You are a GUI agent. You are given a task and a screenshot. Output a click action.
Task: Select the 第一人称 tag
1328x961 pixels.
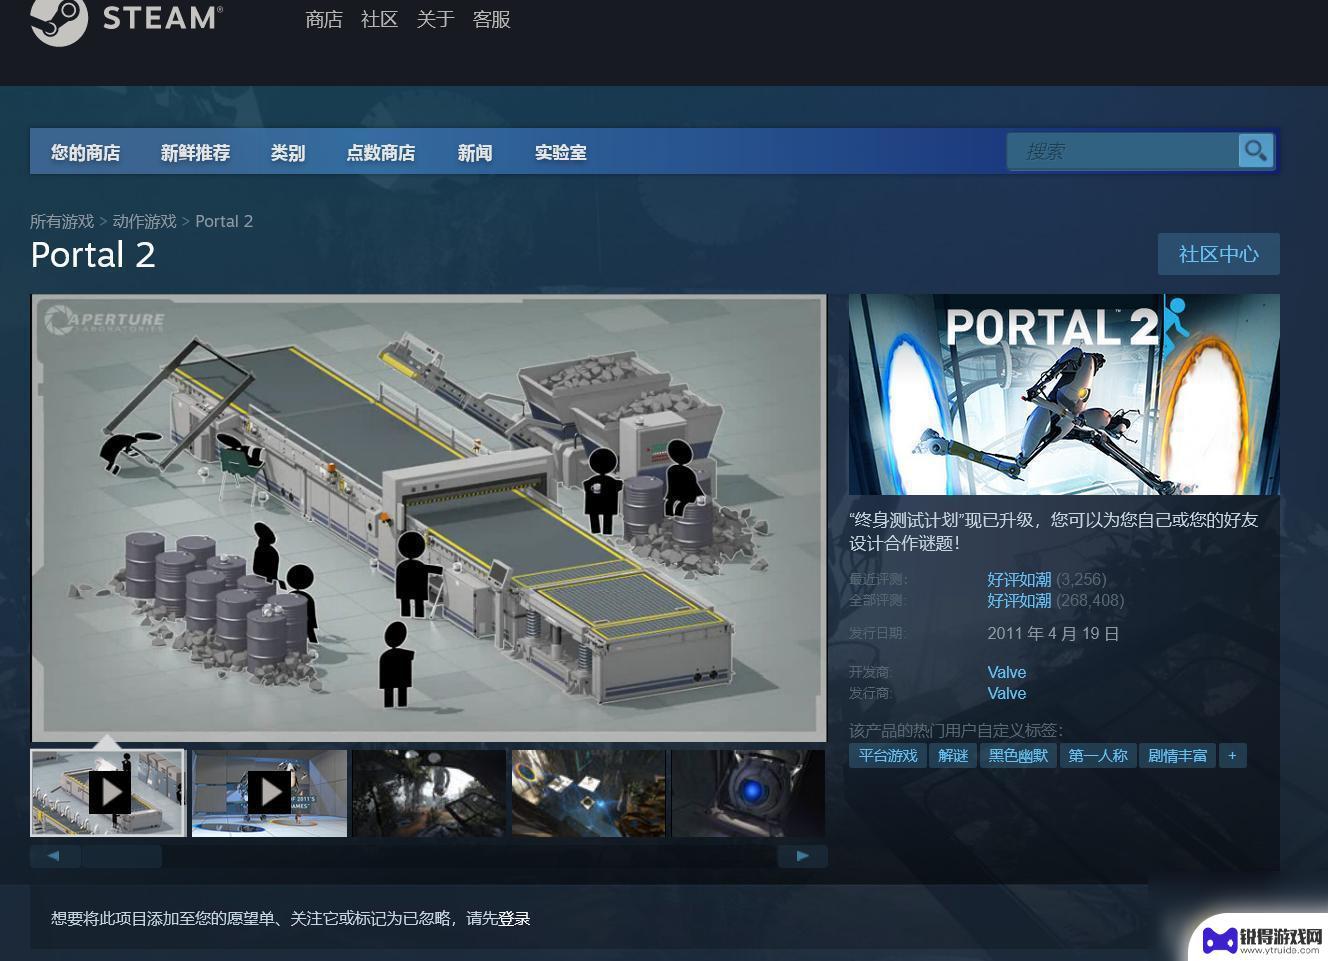click(1097, 756)
